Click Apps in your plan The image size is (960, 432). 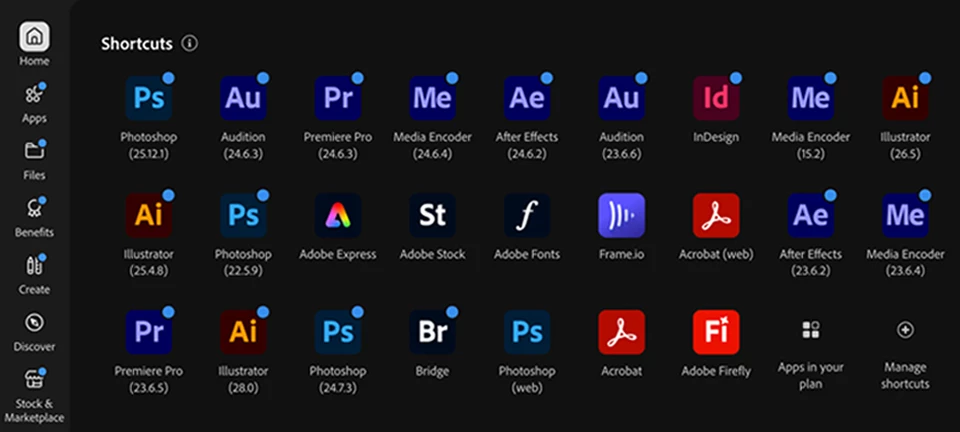(811, 354)
